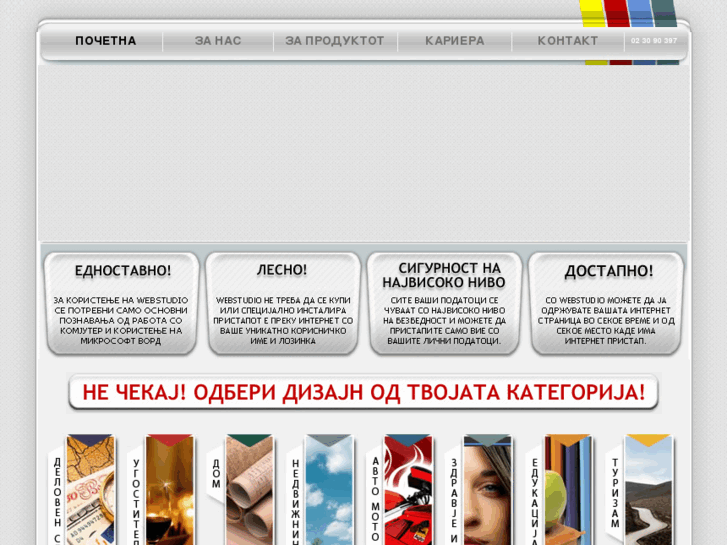Click the НЕ ЧЕКАЈ! ОДБЕРИ ДИЗАЈН banner

tap(364, 393)
